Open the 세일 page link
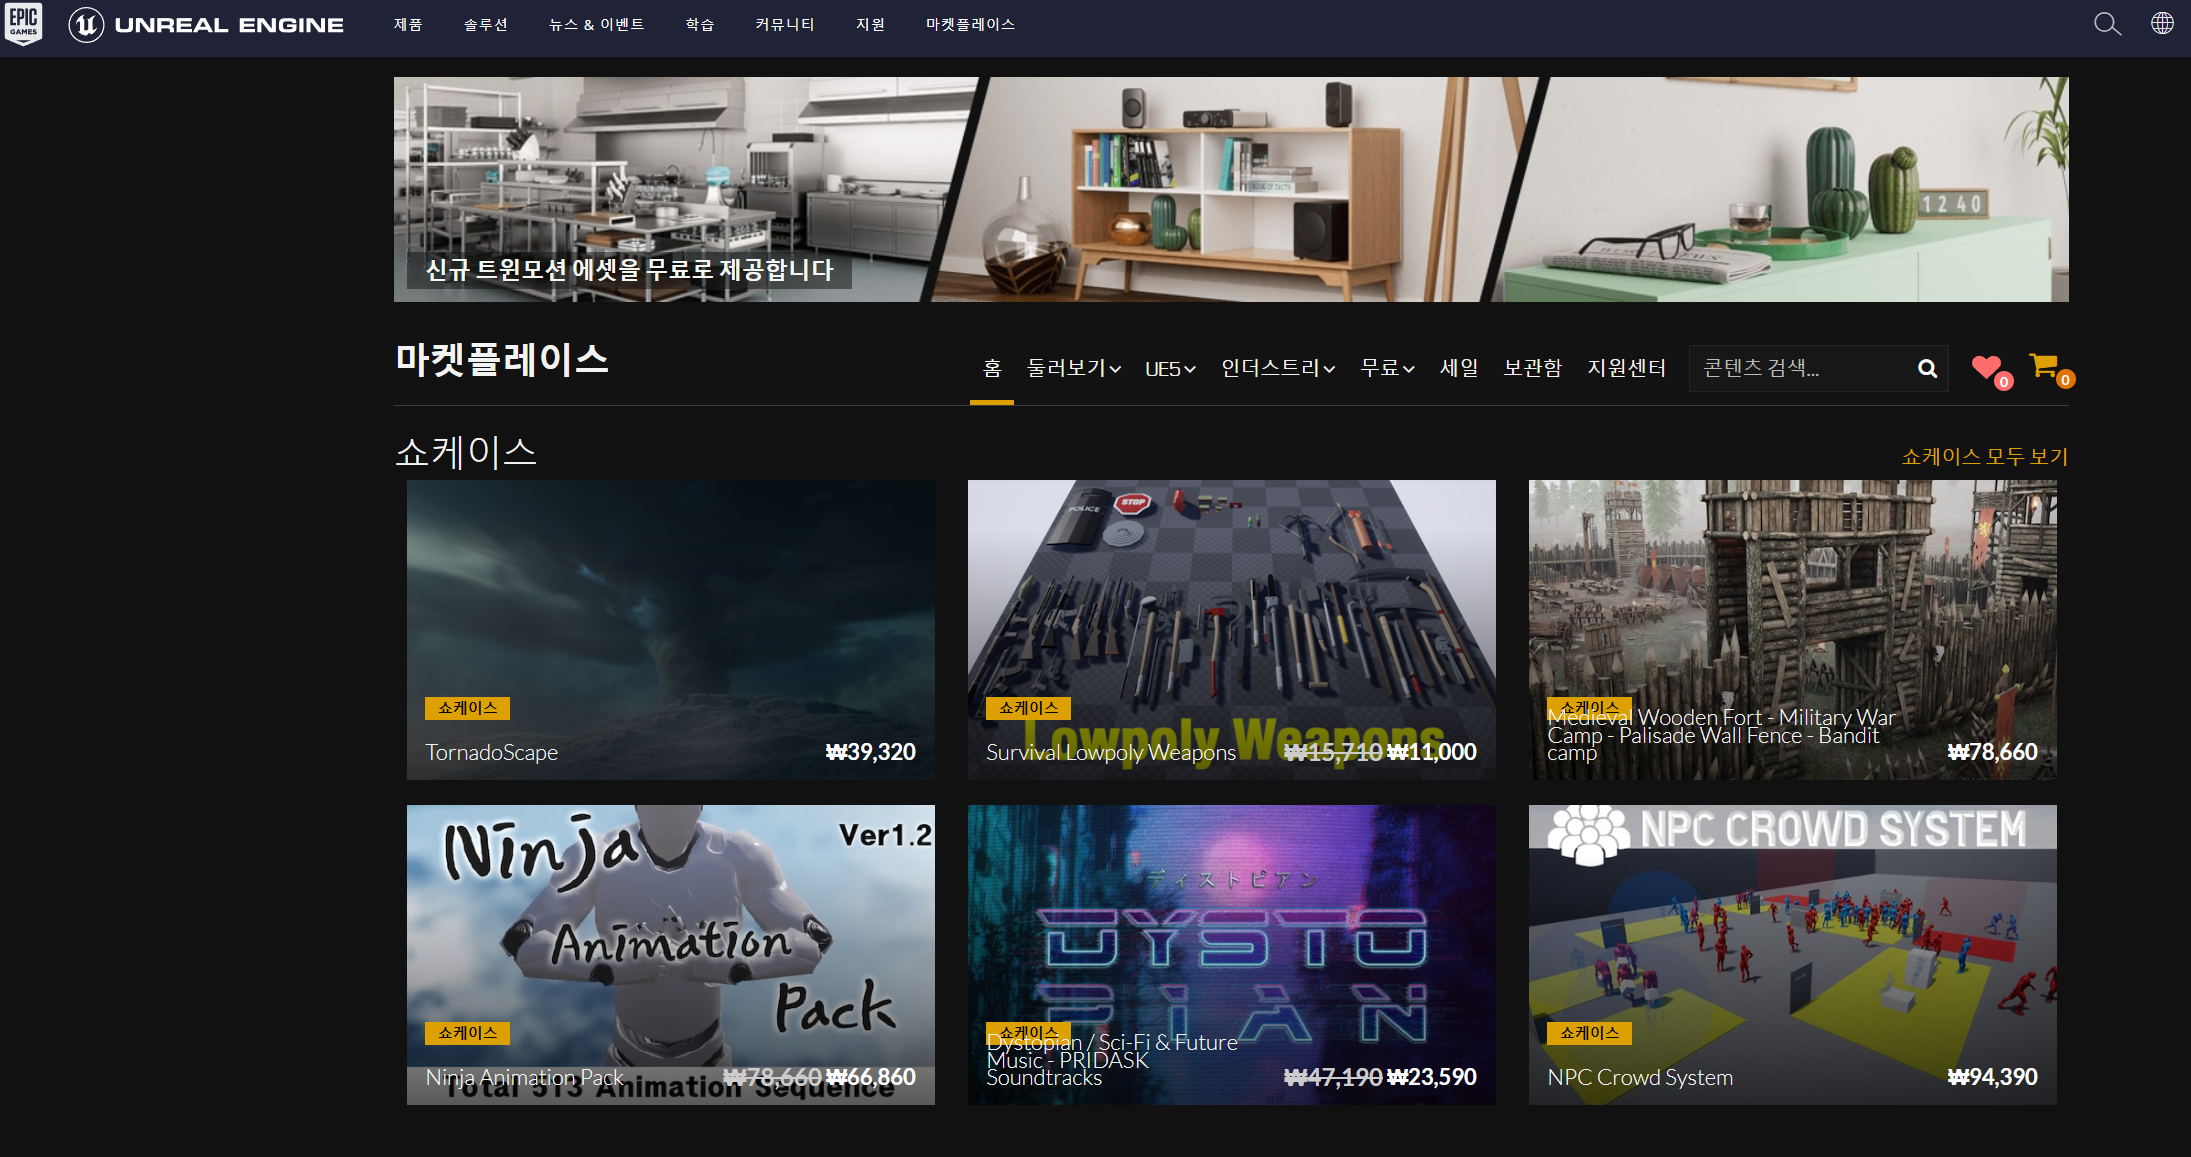 point(1459,368)
